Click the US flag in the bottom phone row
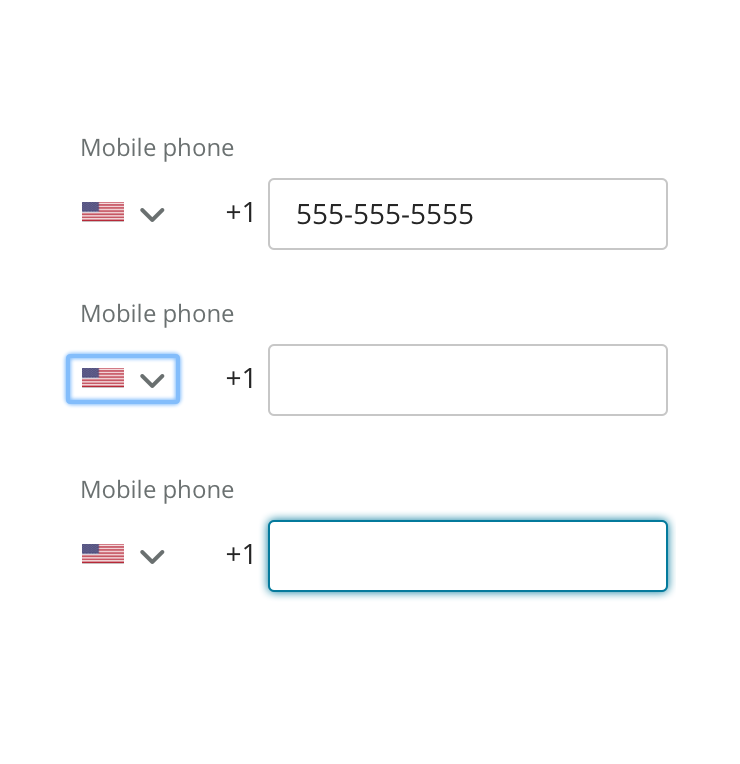This screenshot has height=764, width=740. [x=103, y=554]
